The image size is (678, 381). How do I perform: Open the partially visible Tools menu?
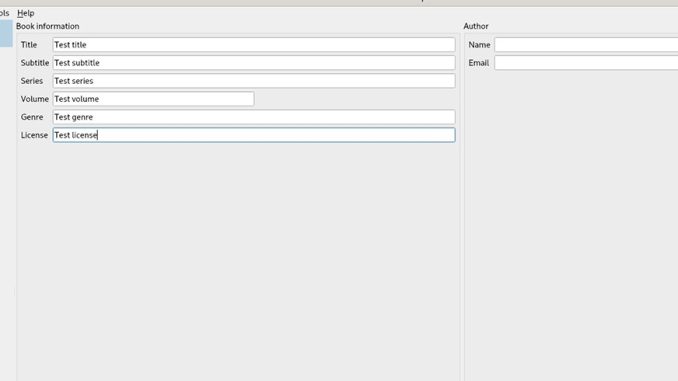[x=4, y=13]
